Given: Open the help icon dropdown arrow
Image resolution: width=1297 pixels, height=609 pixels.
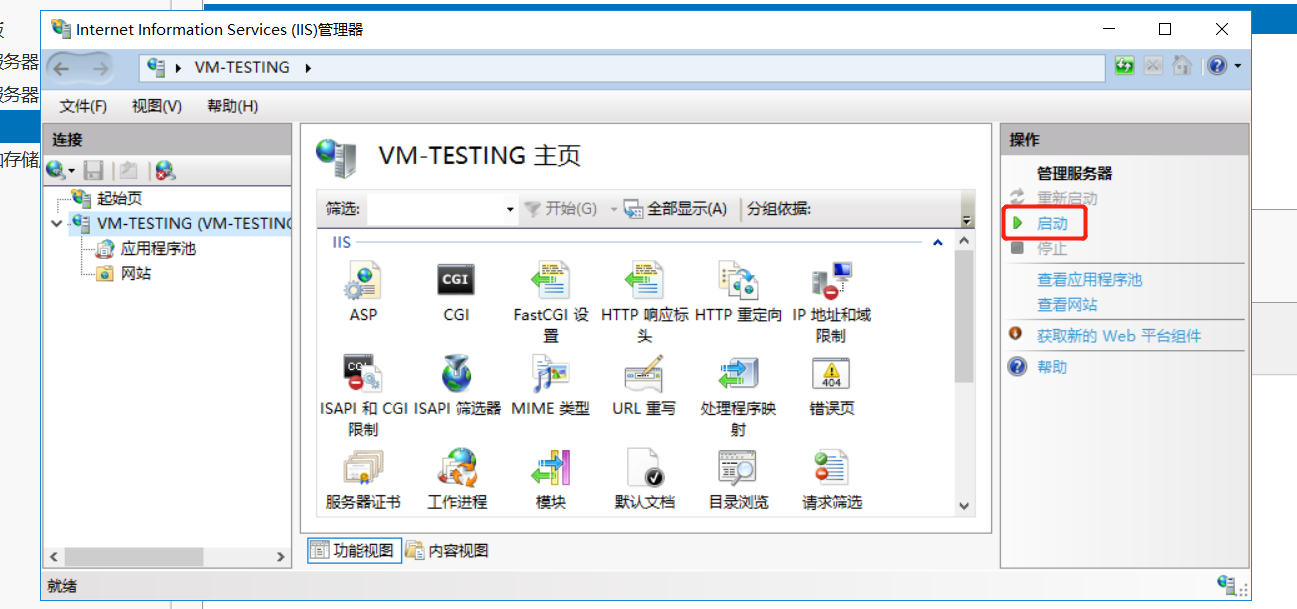Looking at the screenshot, I should pyautogui.click(x=1238, y=66).
